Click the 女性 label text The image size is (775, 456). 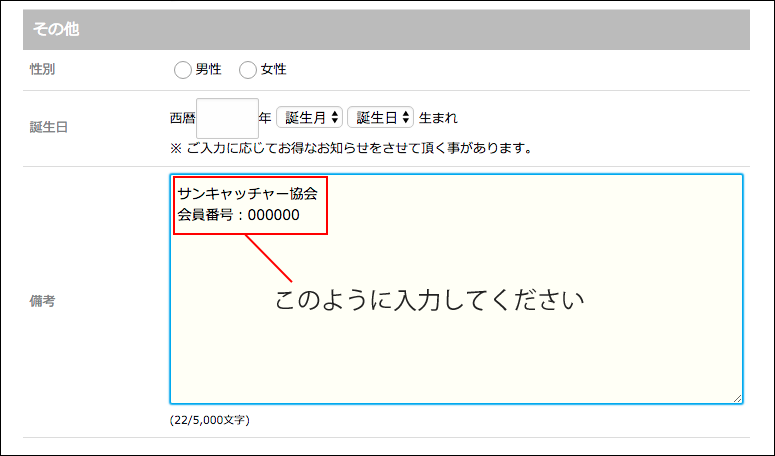point(273,69)
